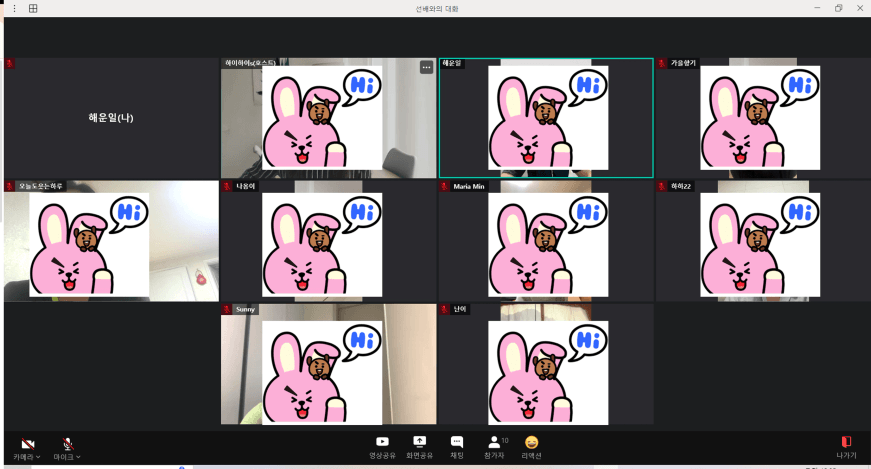Open more options on the host's tile

click(x=426, y=67)
